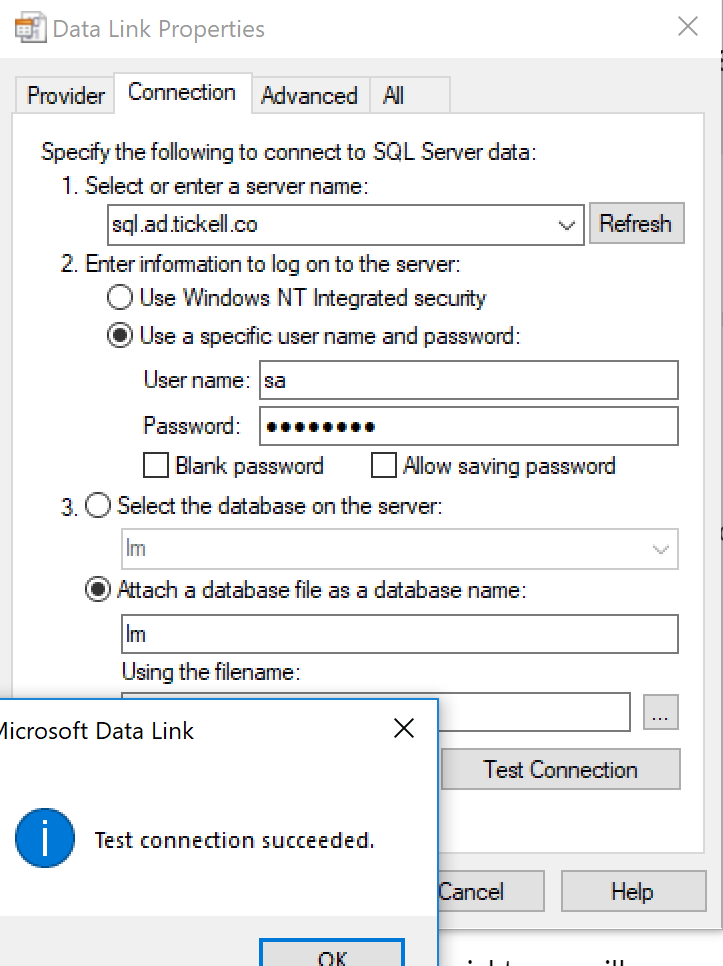Screen dimensions: 723x966
Task: Switch to the Provider tab
Action: (65, 96)
